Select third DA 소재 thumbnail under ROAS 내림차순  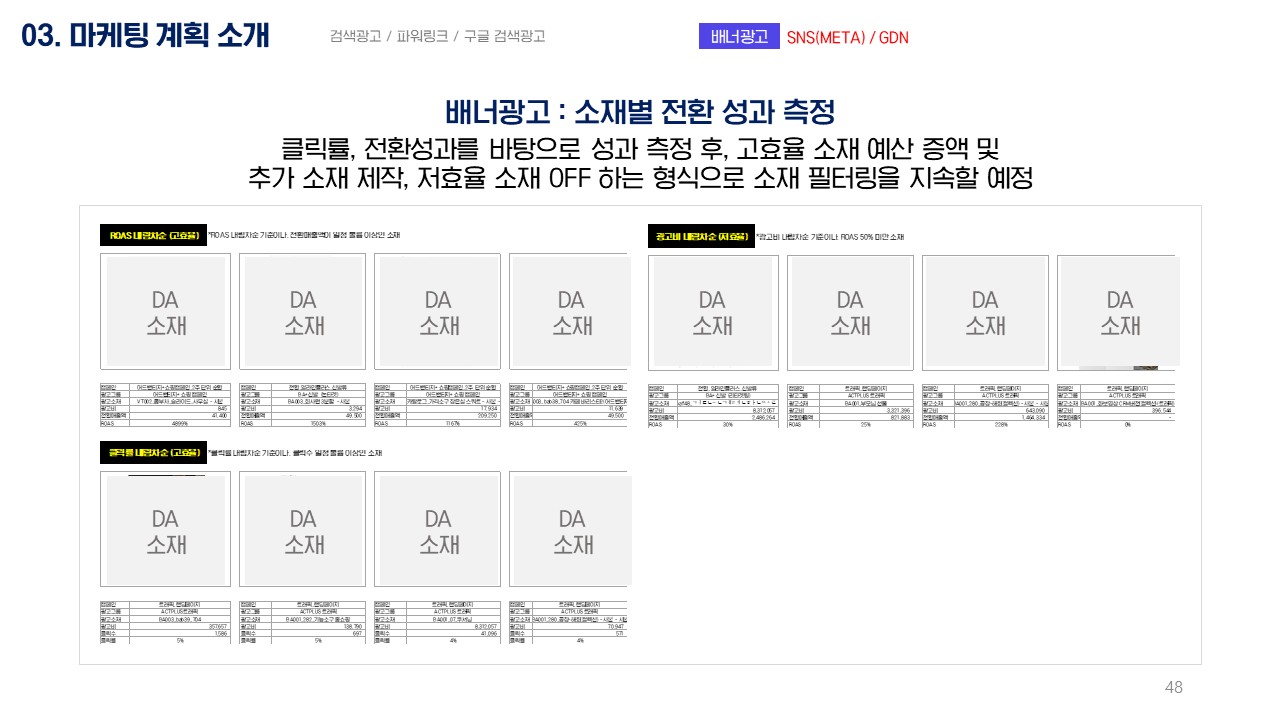tap(438, 311)
